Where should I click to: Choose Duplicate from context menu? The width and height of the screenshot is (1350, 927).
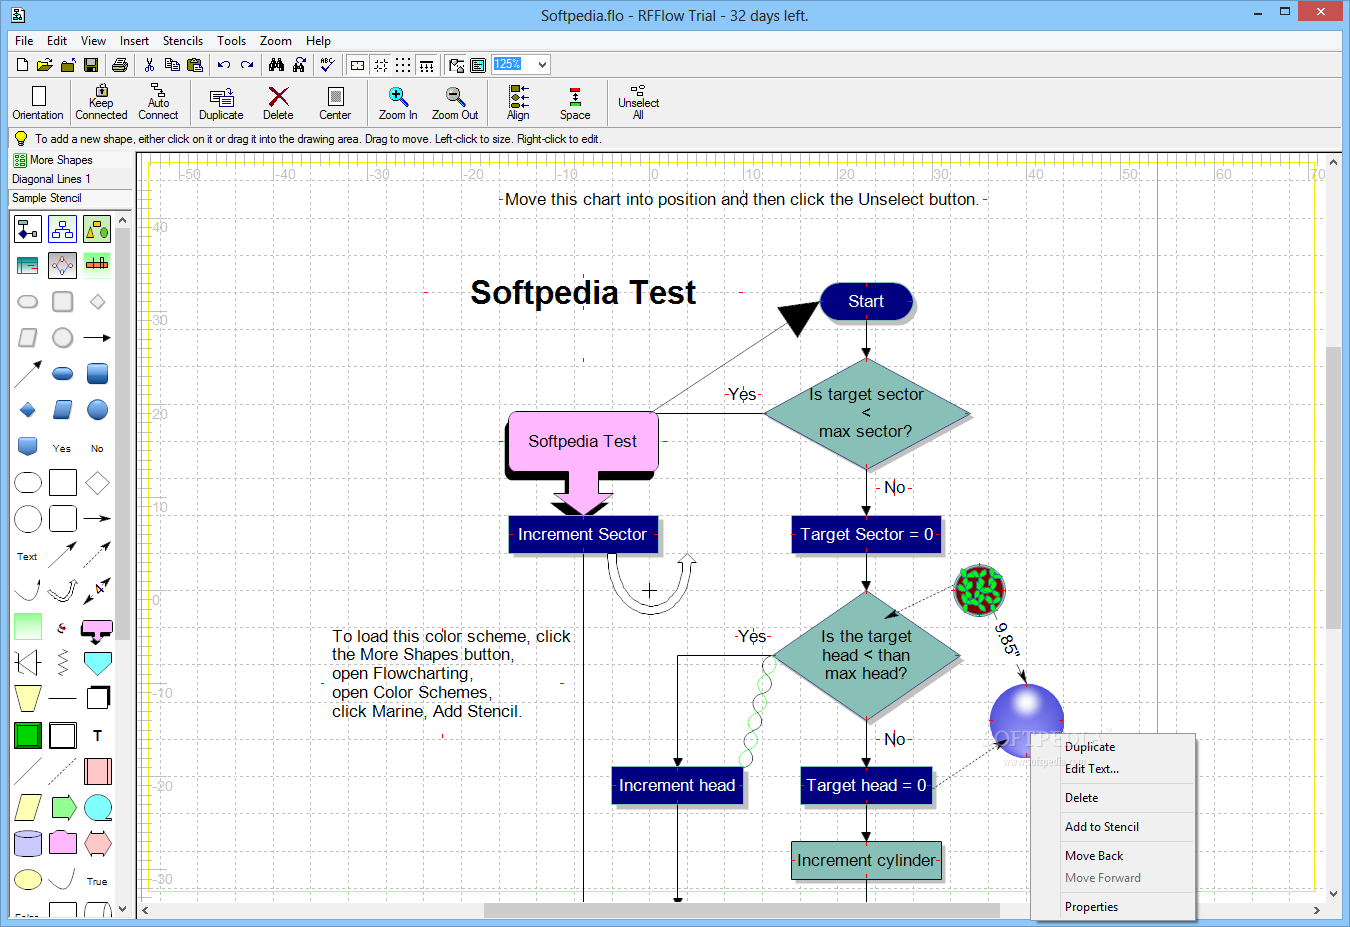(x=1113, y=747)
